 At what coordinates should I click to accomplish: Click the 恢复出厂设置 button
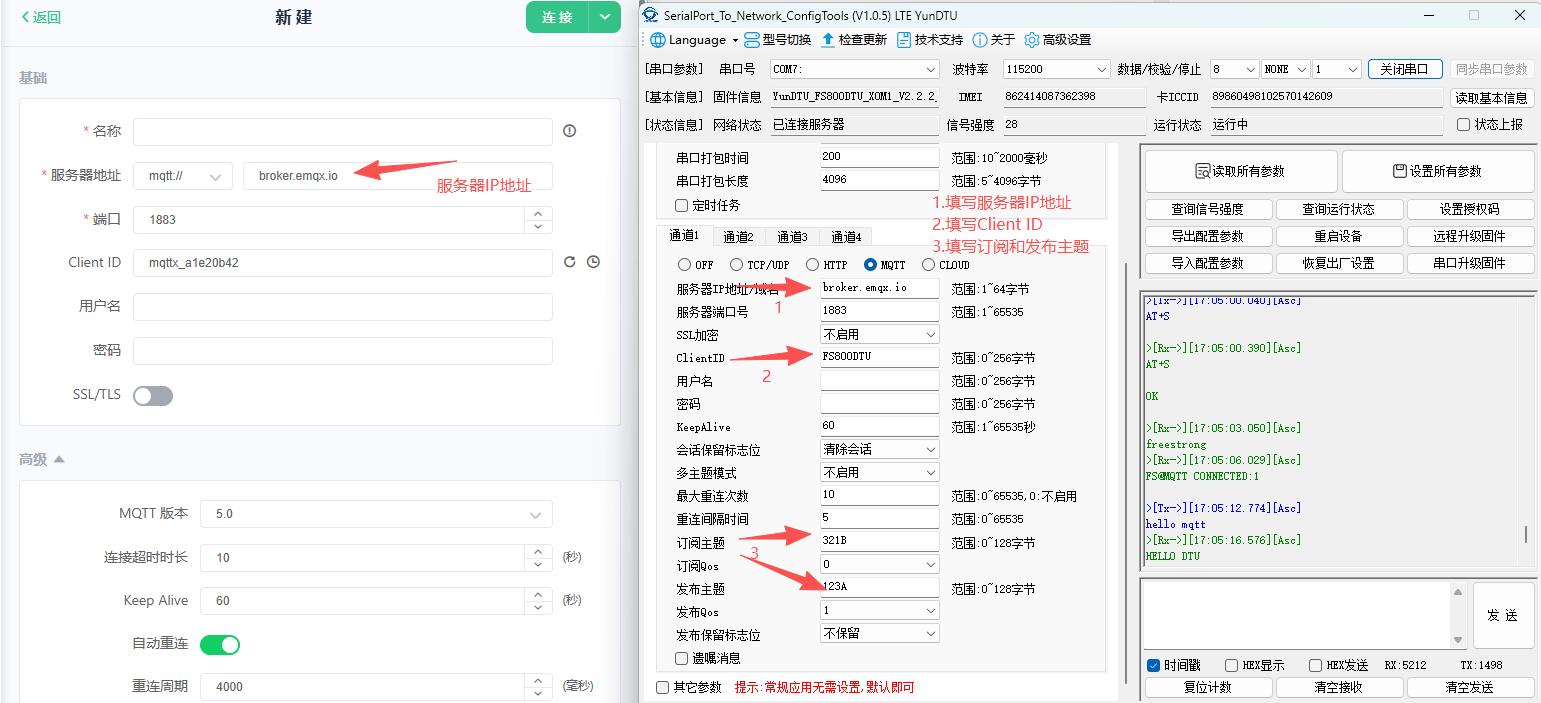point(1338,263)
